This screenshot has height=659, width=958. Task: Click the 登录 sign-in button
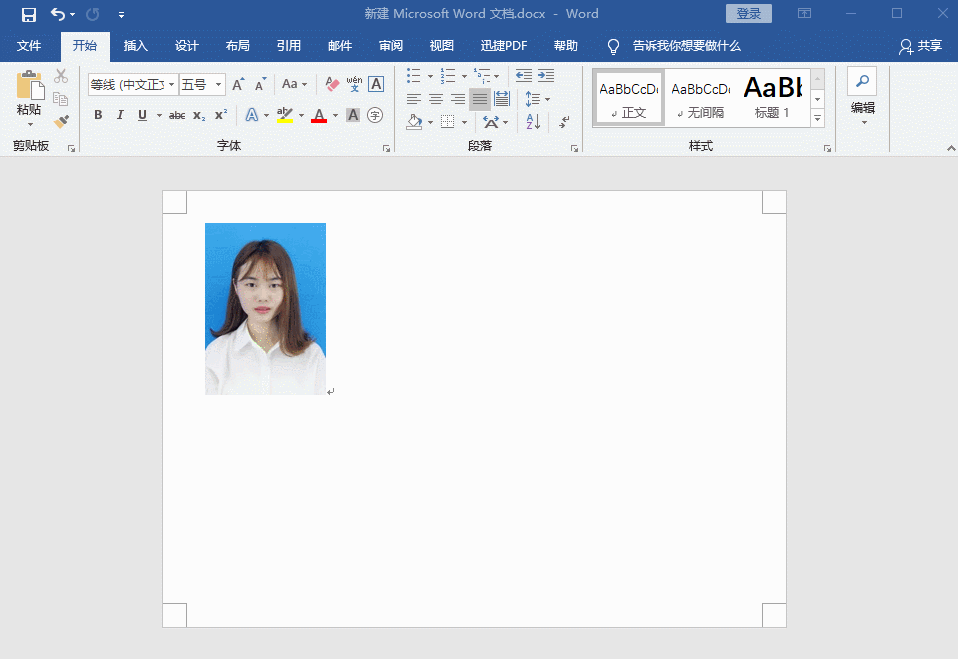click(x=748, y=13)
